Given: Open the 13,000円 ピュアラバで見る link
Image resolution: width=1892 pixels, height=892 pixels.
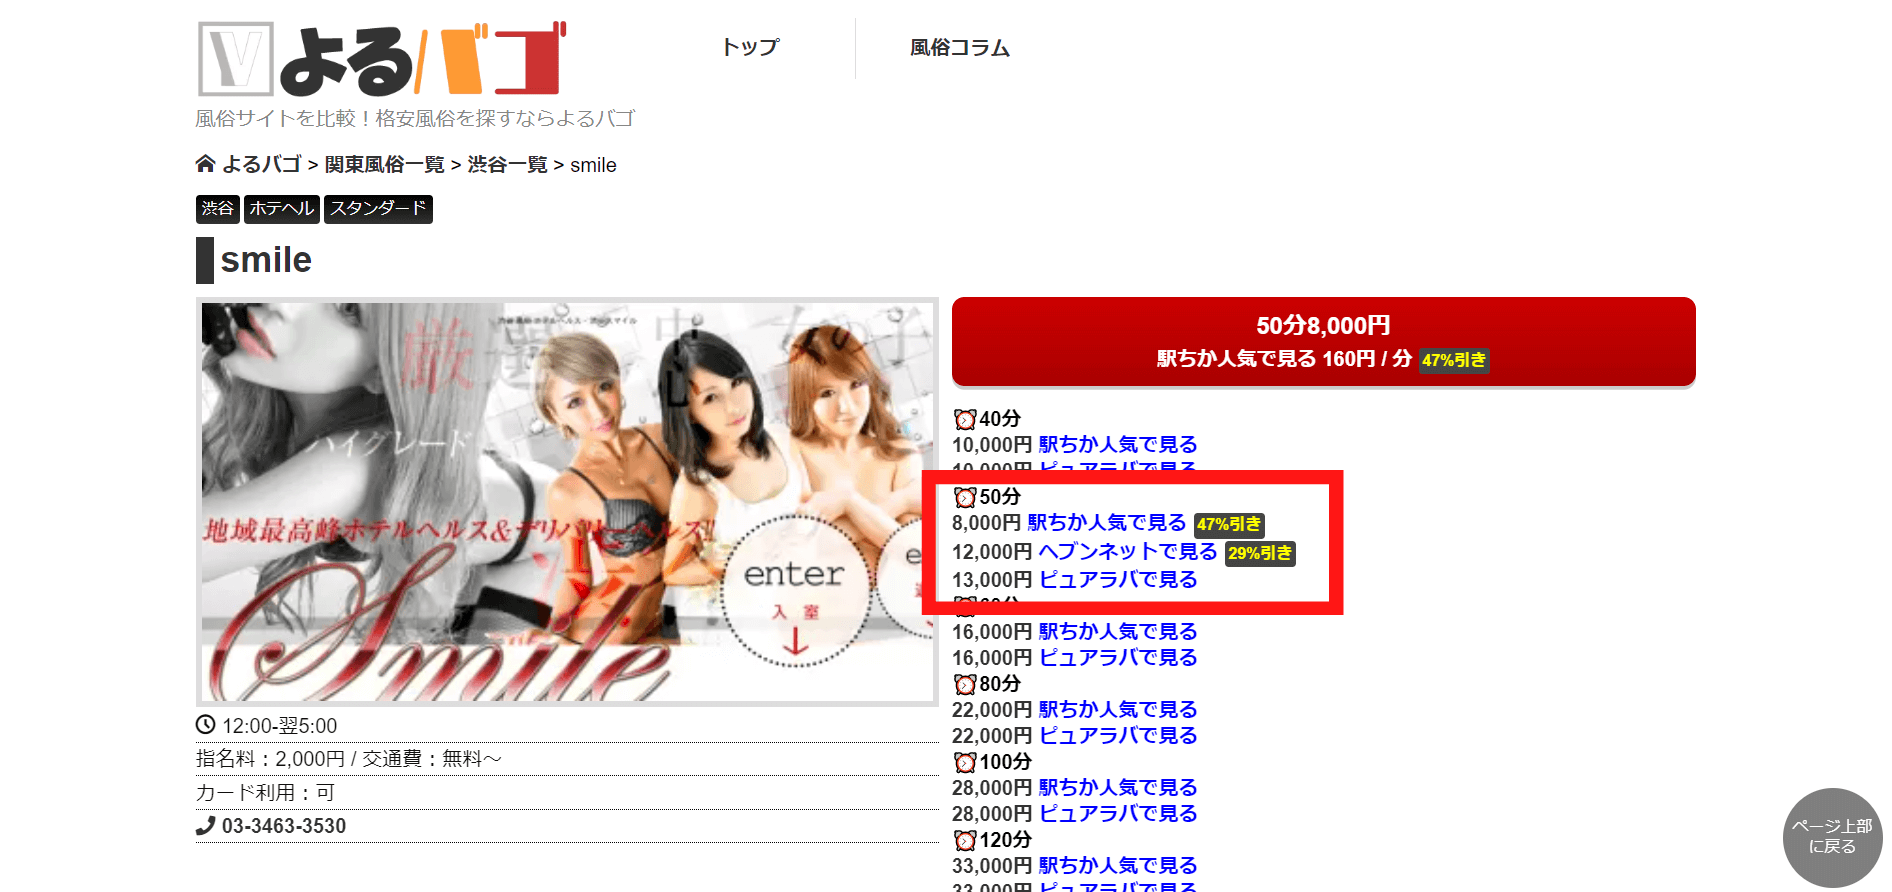Looking at the screenshot, I should pos(1117,580).
